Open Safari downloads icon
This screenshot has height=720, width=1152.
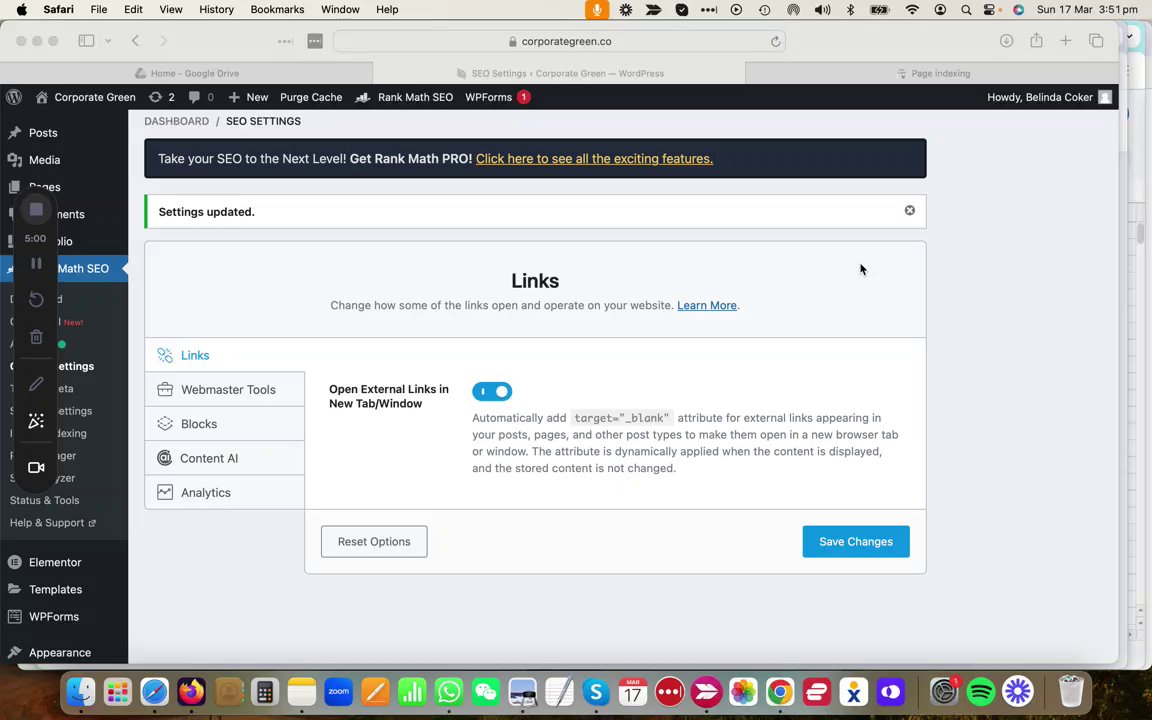click(x=1007, y=41)
